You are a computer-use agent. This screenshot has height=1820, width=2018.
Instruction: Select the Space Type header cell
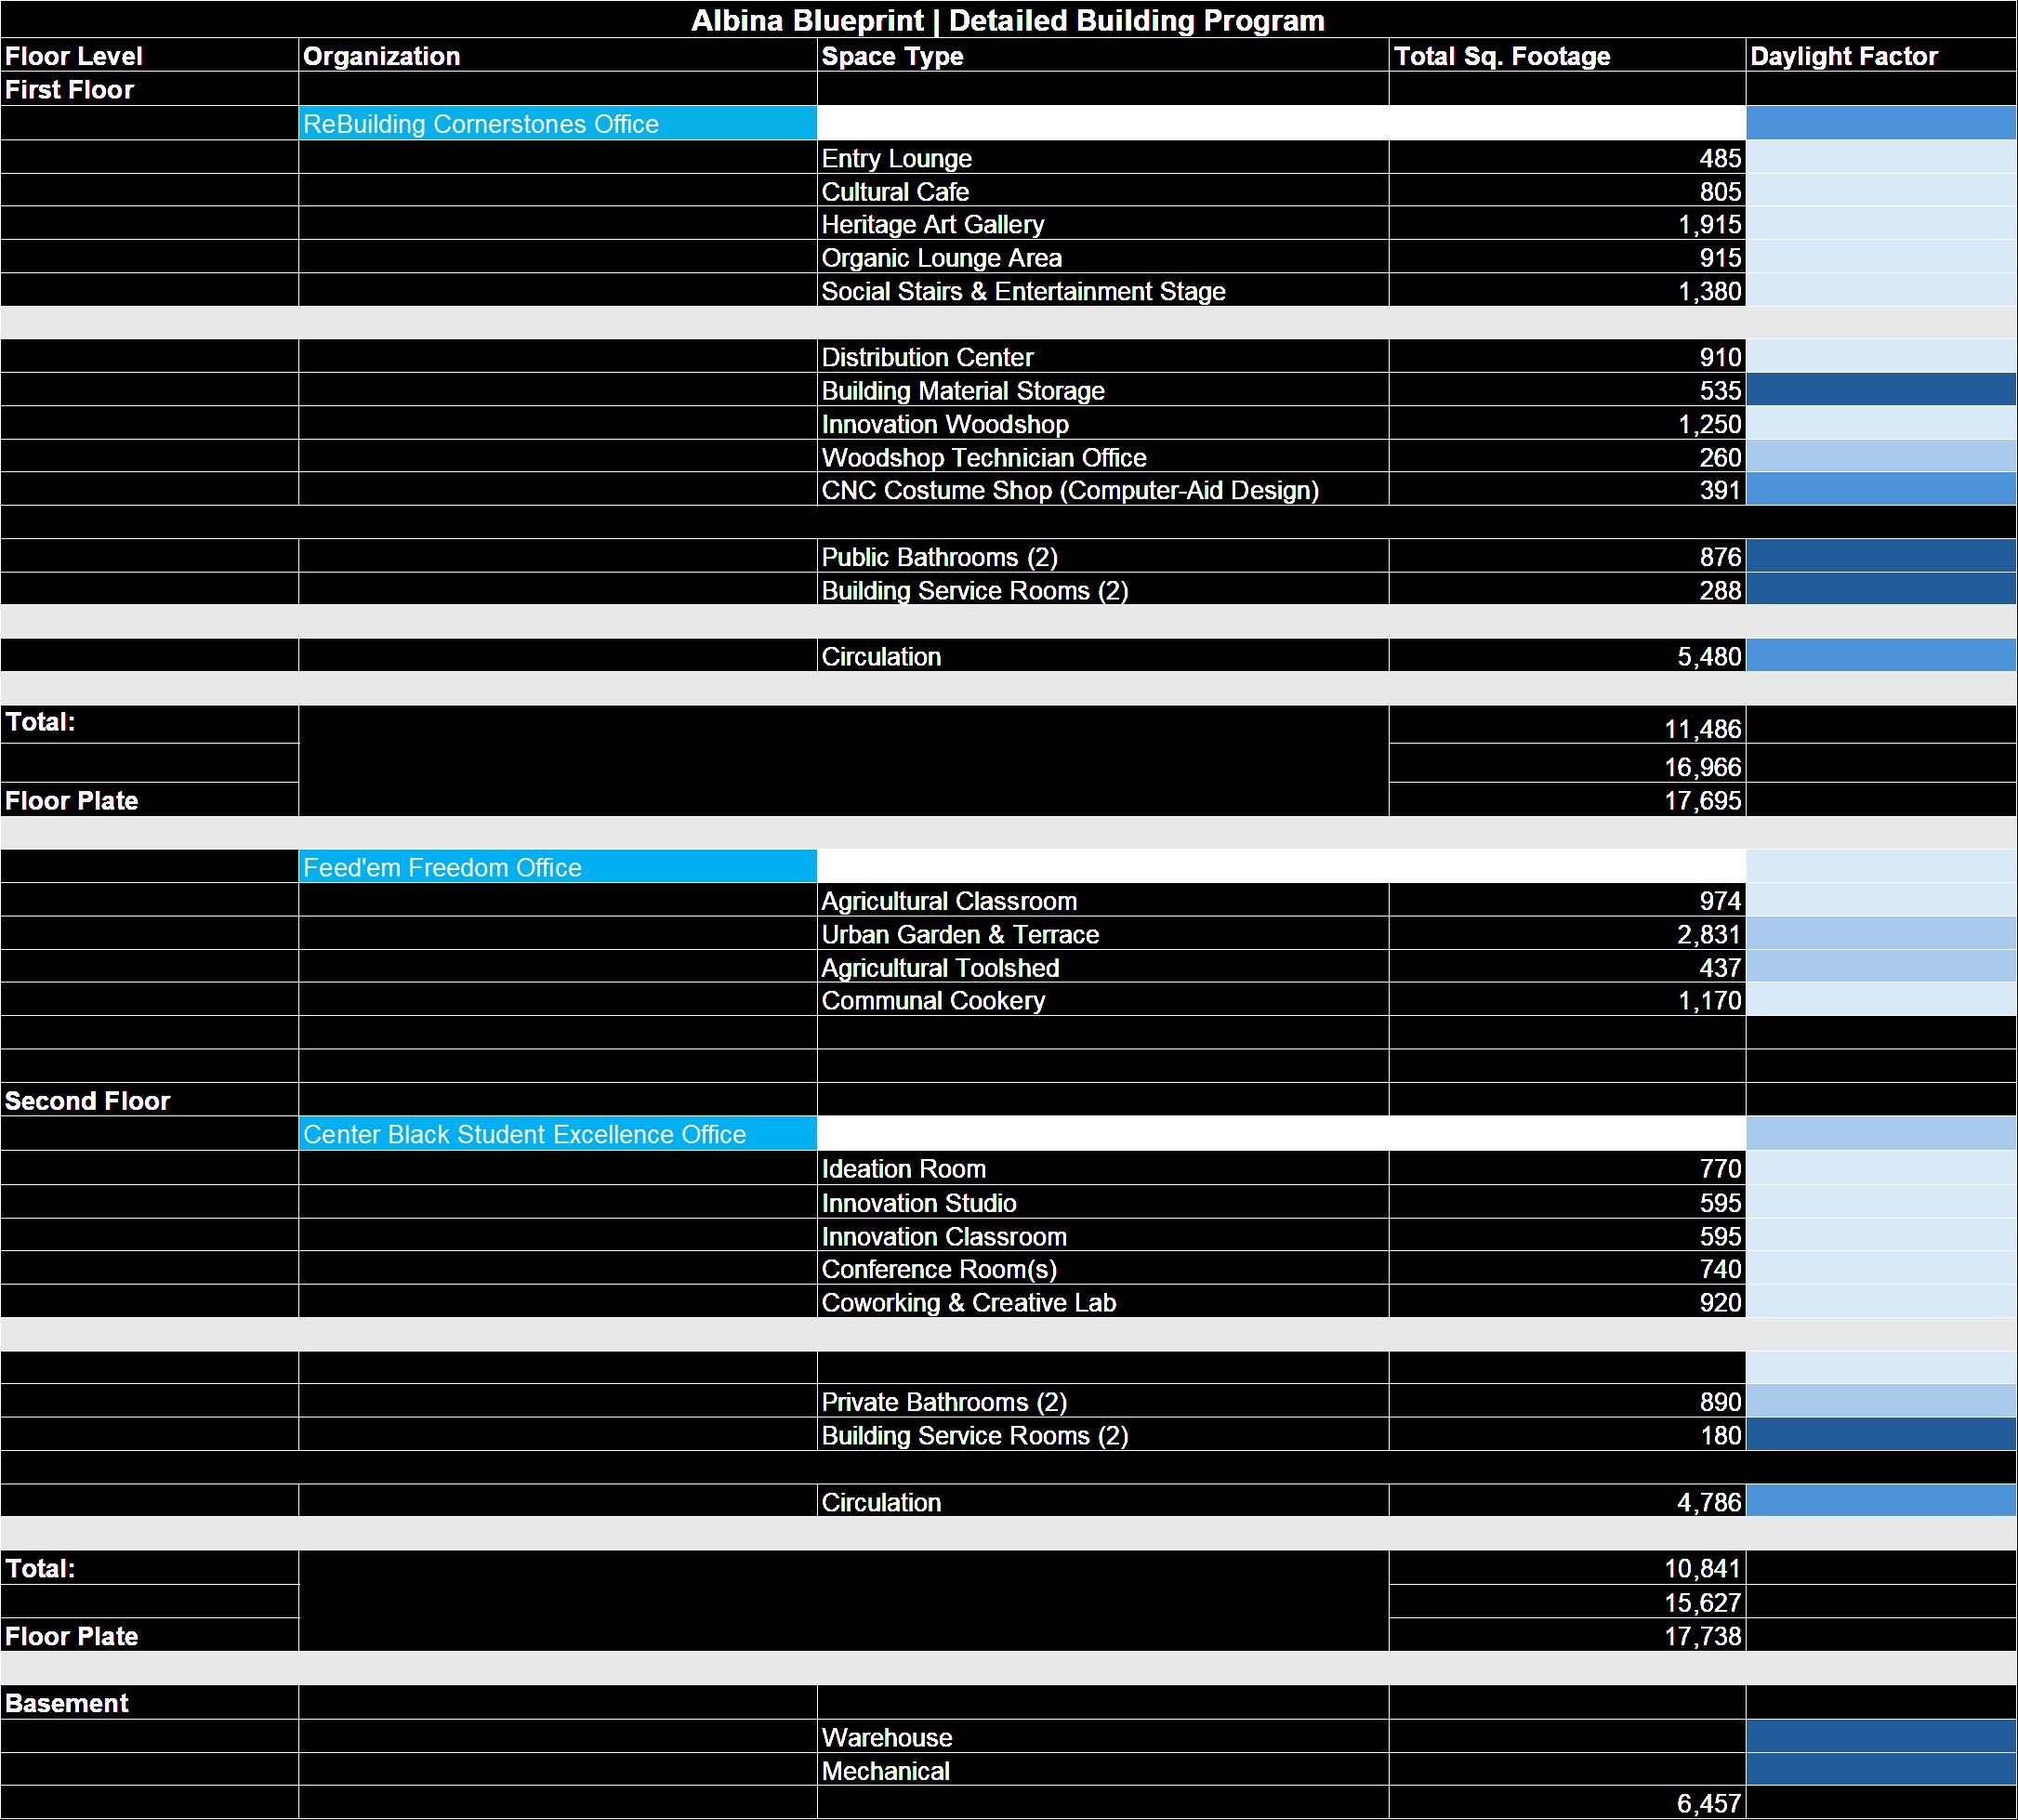tap(1102, 56)
